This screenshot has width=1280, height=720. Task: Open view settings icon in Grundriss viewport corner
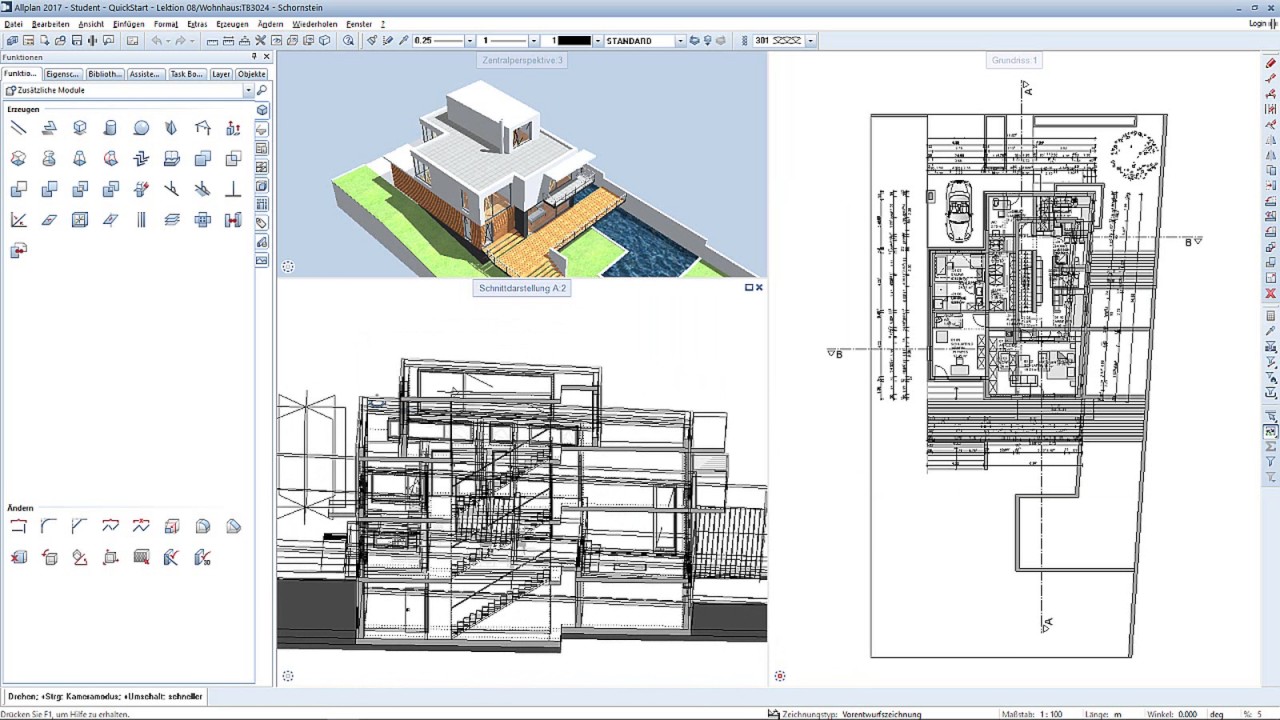pyautogui.click(x=780, y=676)
